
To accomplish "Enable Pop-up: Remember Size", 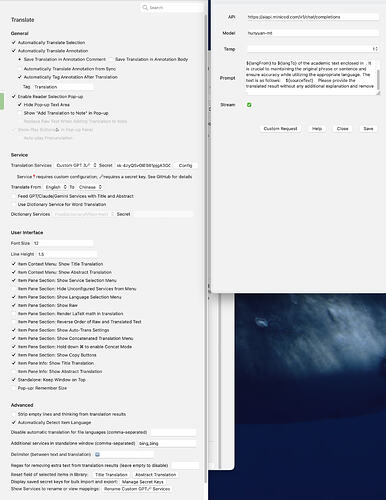I will pos(14,388).
